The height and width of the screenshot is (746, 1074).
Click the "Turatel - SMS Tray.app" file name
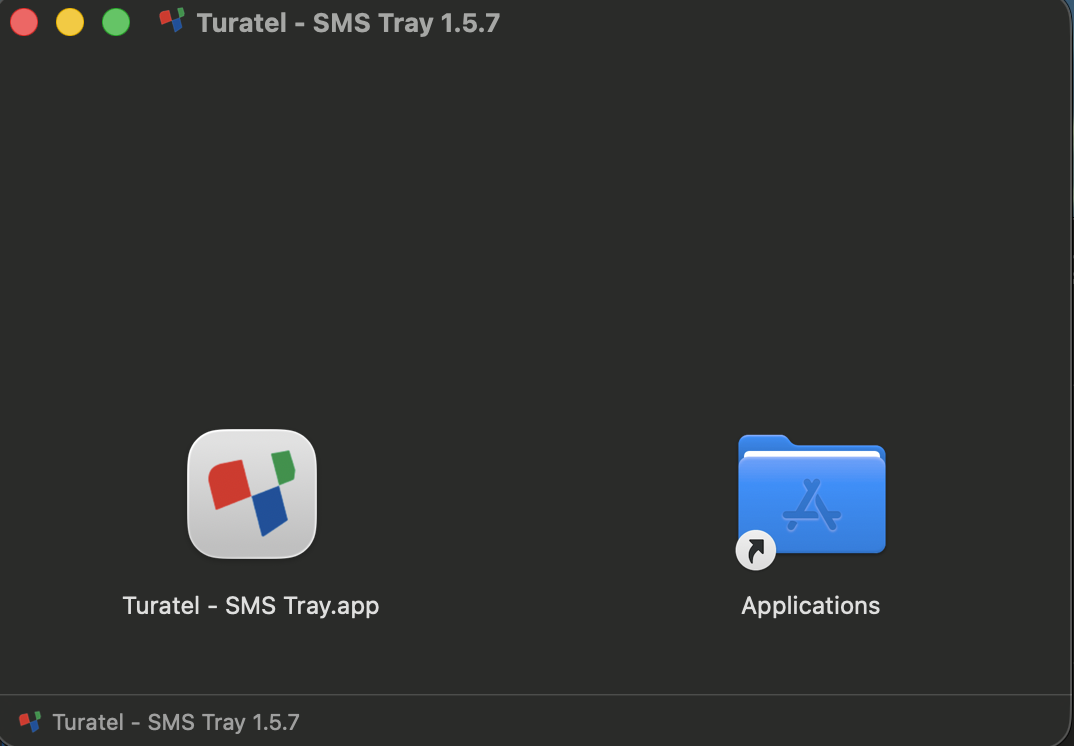coord(251,606)
